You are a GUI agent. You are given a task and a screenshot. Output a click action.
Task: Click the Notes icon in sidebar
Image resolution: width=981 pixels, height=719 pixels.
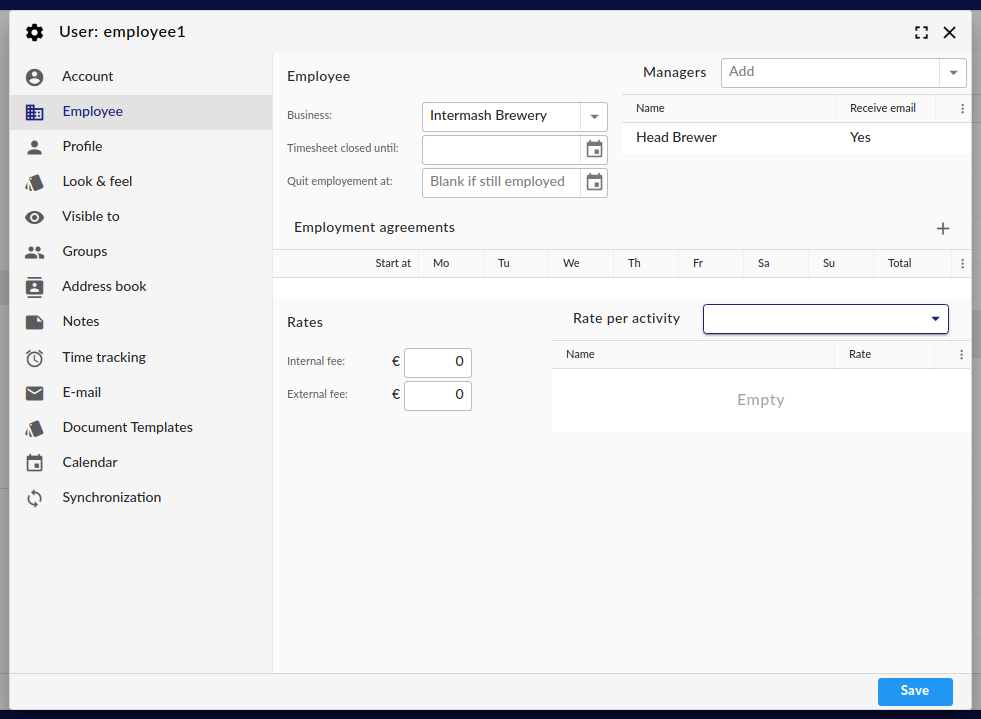pos(34,322)
